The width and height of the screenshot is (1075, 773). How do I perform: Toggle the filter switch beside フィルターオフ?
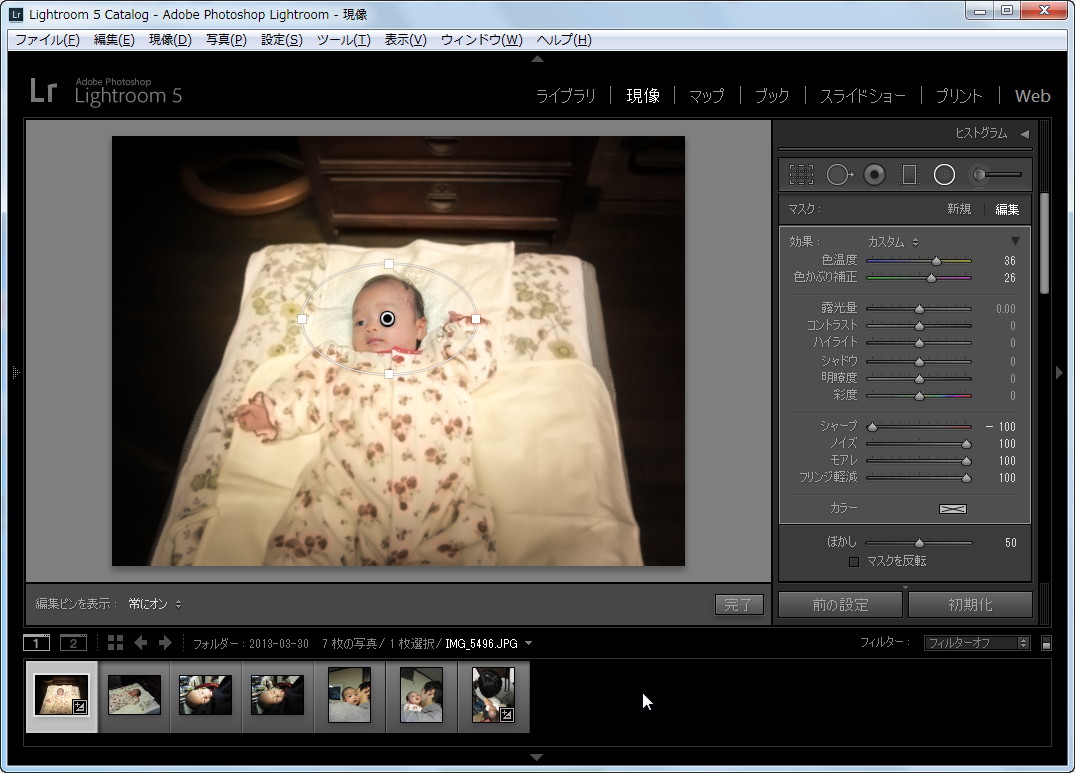click(1046, 643)
